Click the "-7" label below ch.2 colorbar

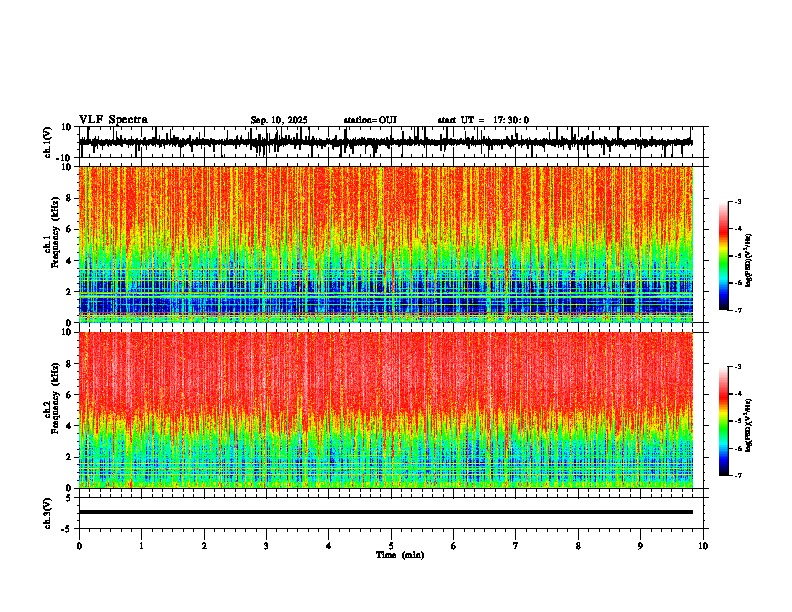(x=738, y=475)
